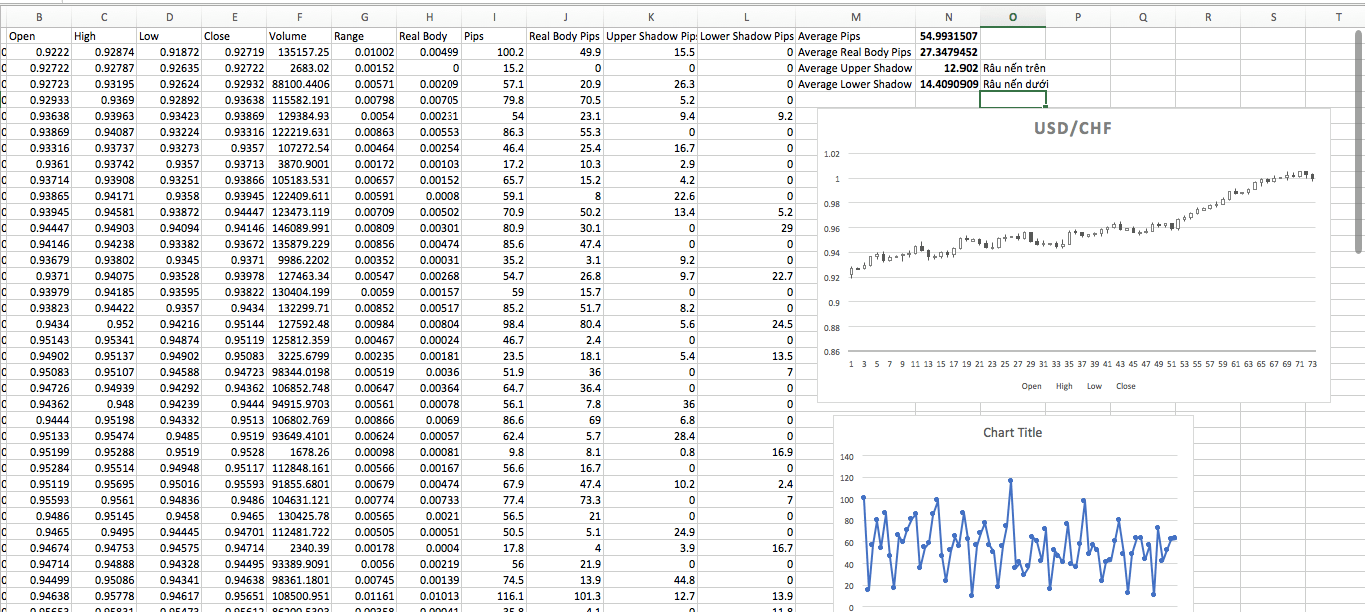Click the 'Volume' header cell
The image size is (1365, 612).
coord(298,36)
